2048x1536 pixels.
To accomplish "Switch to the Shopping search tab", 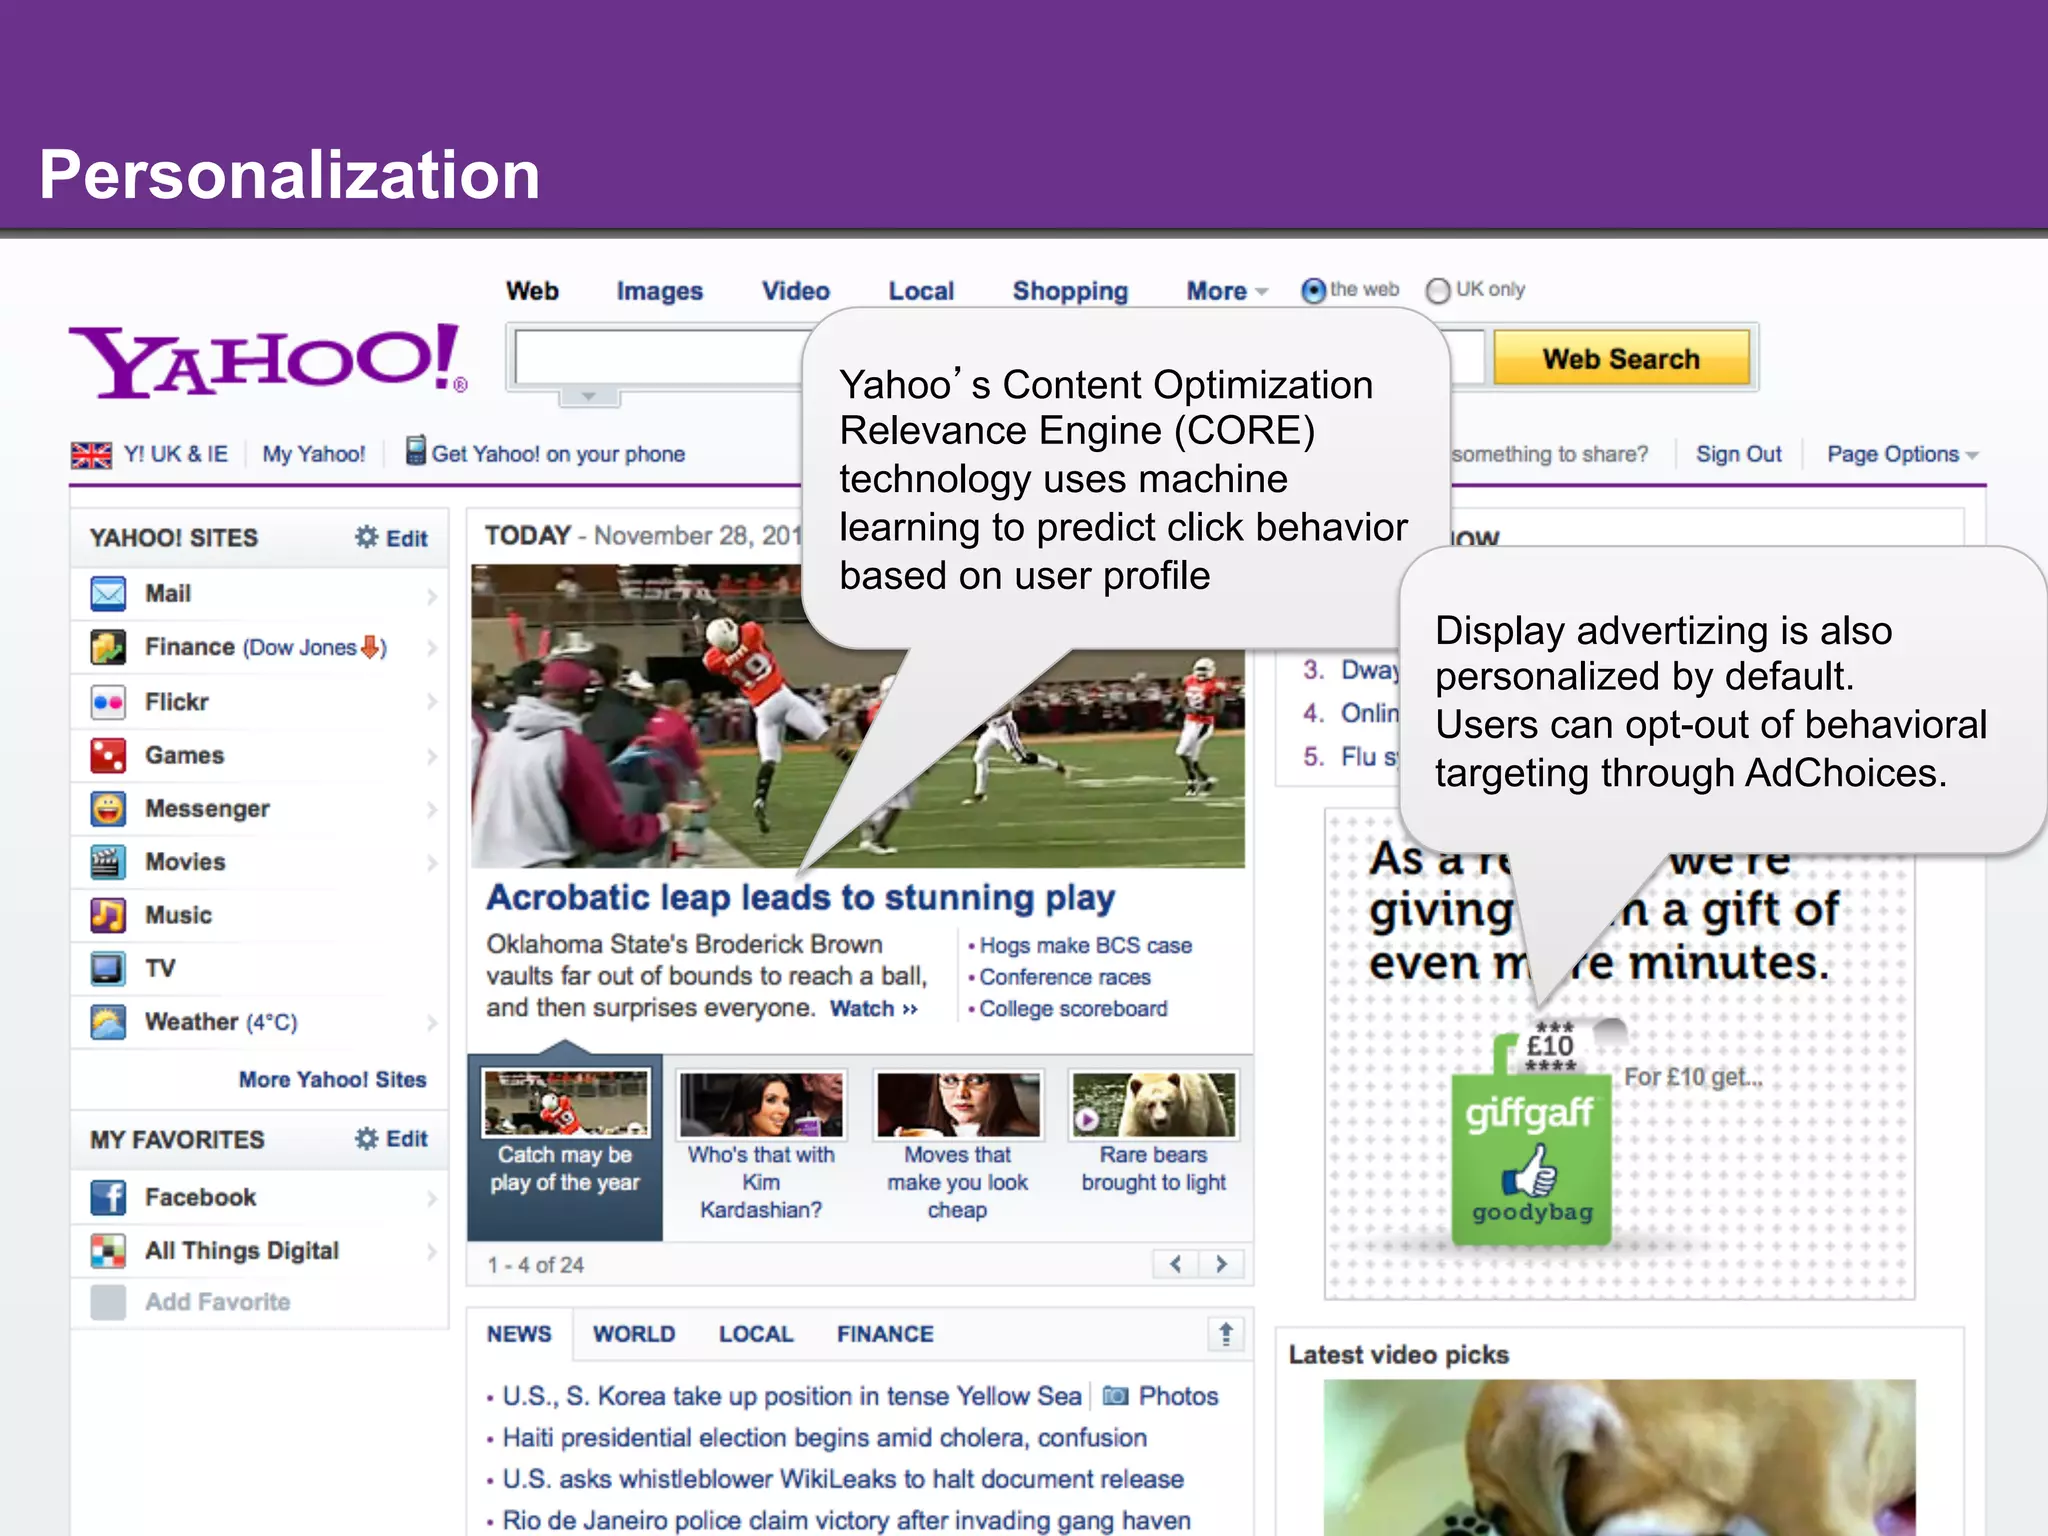I will pyautogui.click(x=1070, y=291).
